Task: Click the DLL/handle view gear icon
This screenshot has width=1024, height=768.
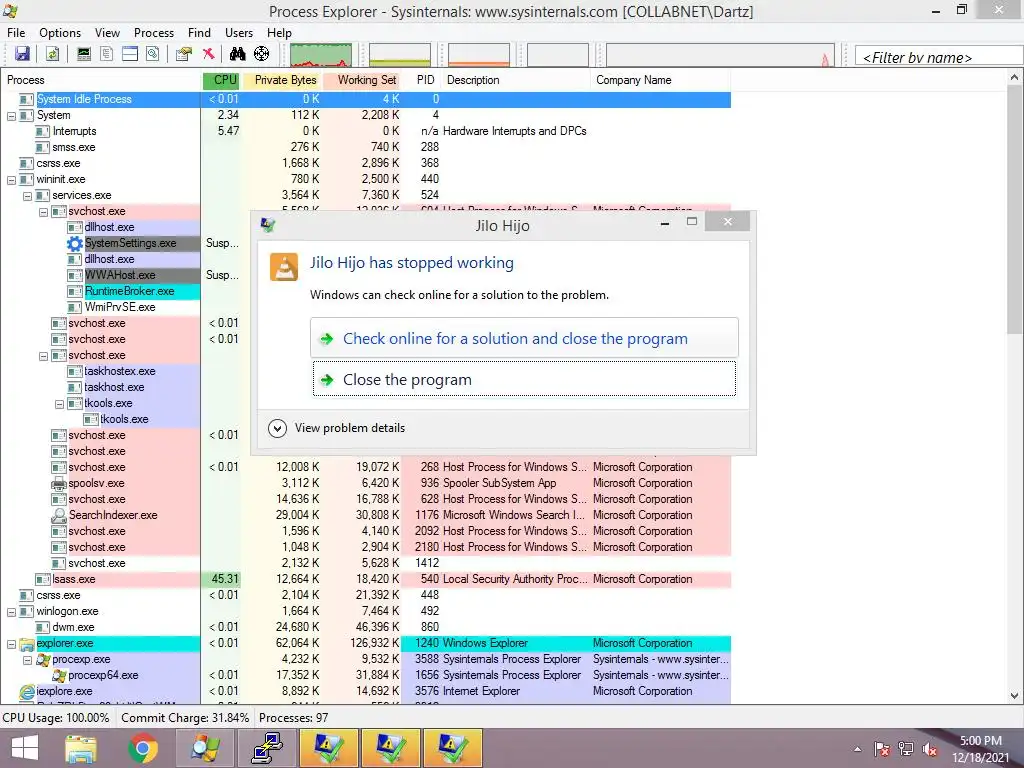Action: tap(153, 54)
